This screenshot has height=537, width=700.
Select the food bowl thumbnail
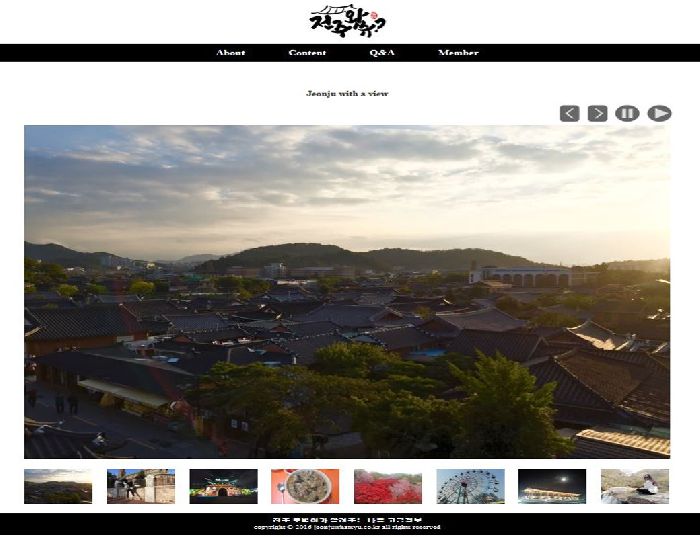[305, 486]
